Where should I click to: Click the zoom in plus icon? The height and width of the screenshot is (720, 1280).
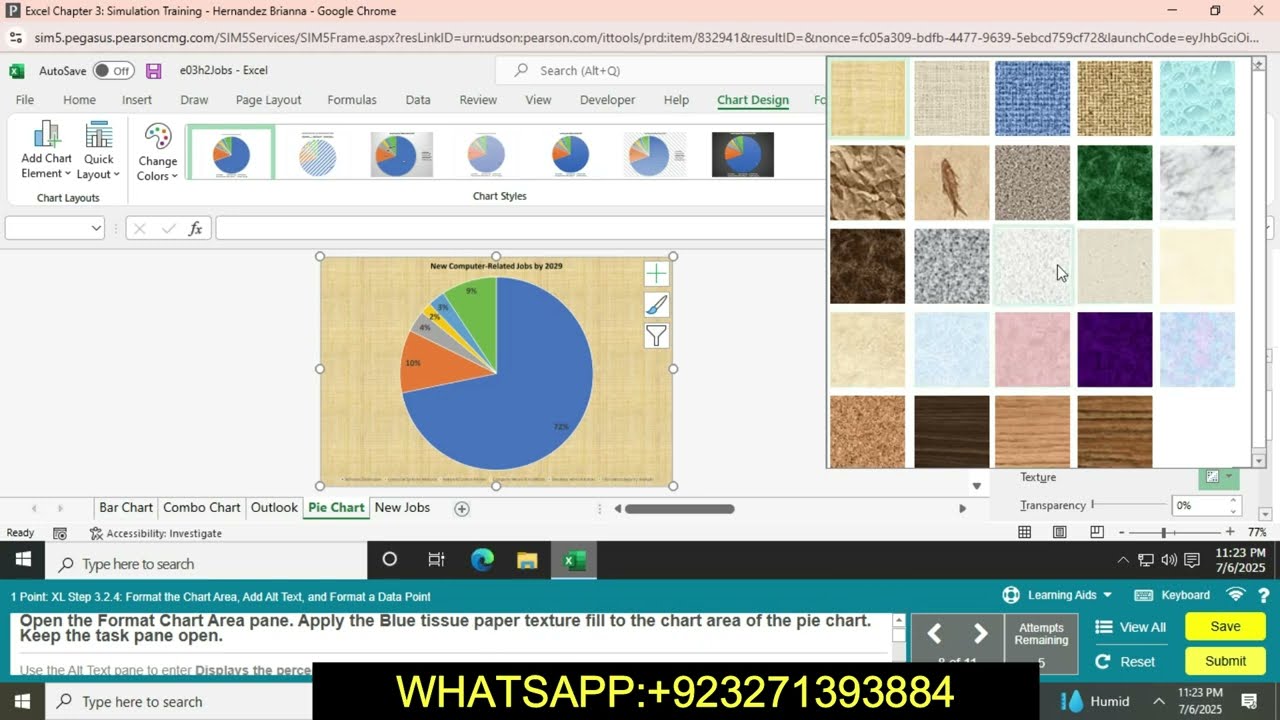coord(1230,533)
